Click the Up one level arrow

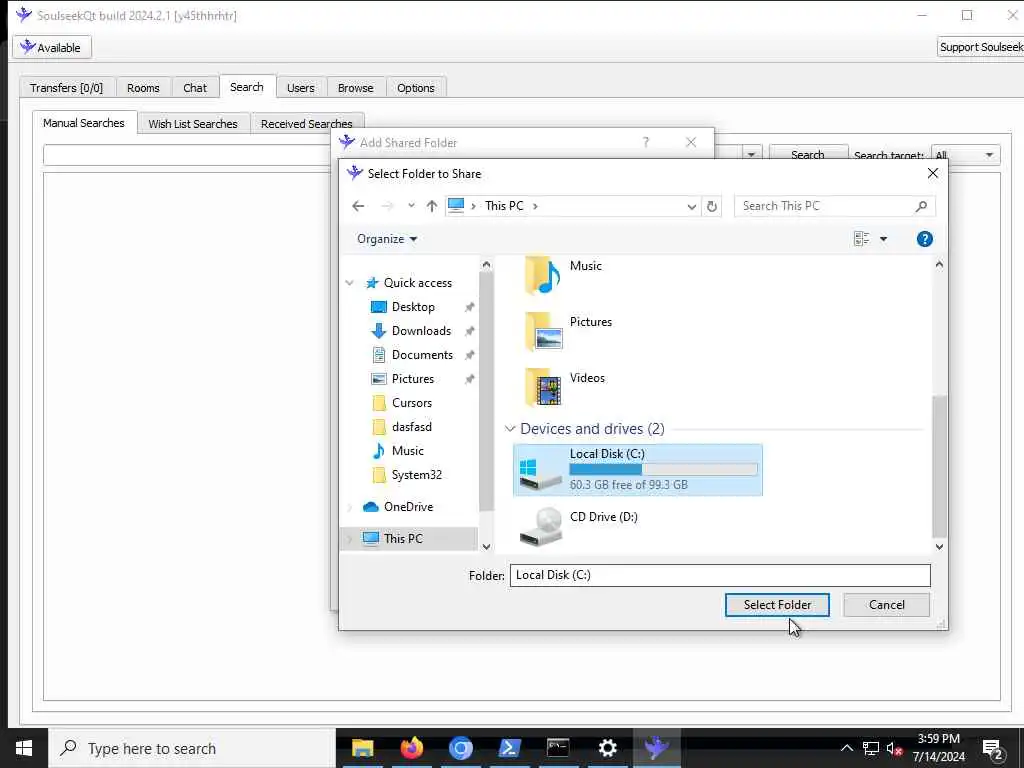point(432,206)
